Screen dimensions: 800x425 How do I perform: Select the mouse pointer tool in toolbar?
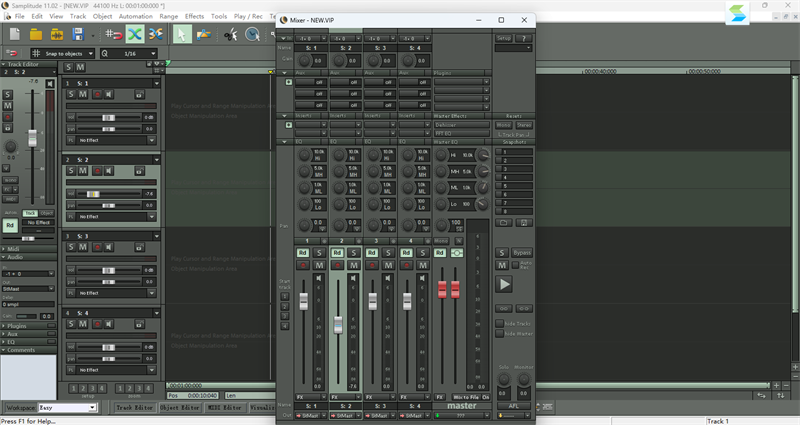[x=182, y=34]
